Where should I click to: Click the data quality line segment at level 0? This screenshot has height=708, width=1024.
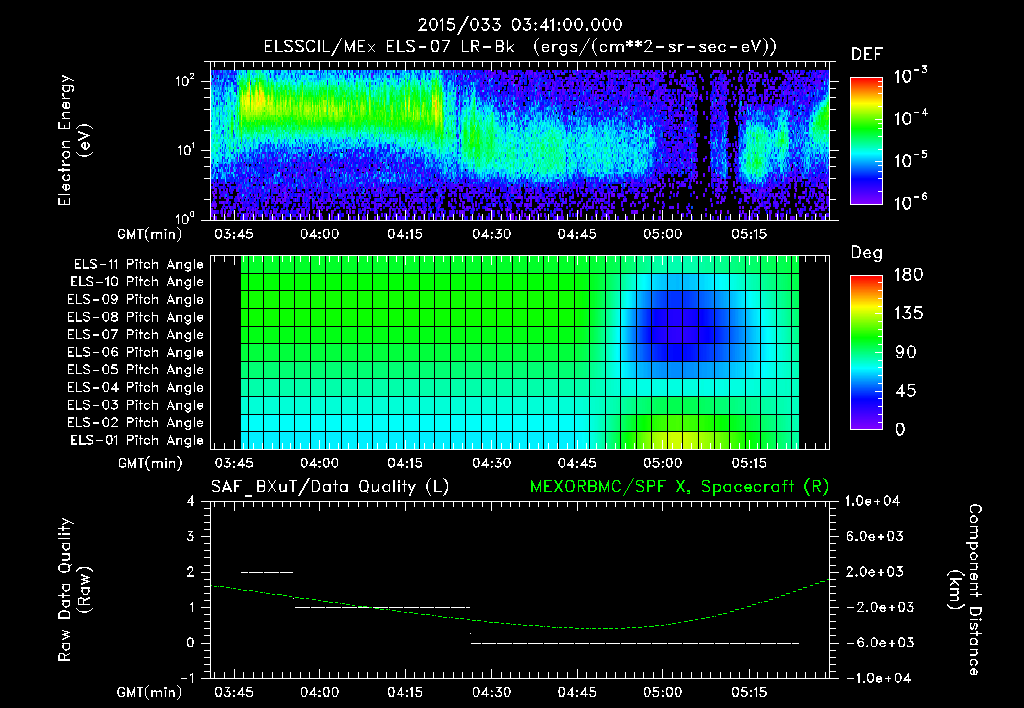coord(635,643)
